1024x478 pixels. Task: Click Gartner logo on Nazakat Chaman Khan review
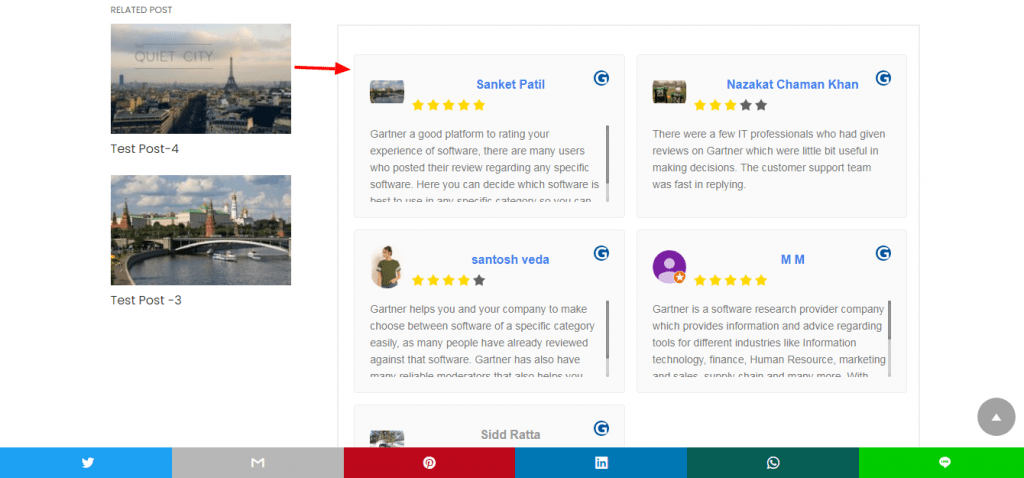[883, 78]
